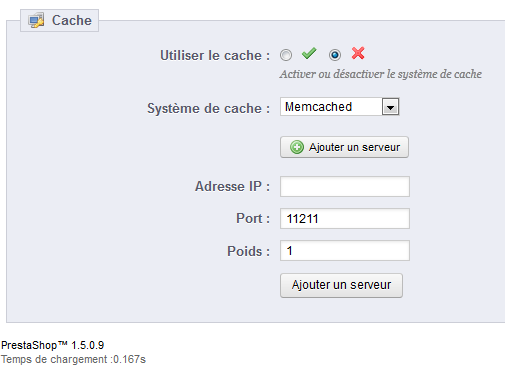This screenshot has width=505, height=388.
Task: Click the Utiliser le cache label
Action: 215,55
